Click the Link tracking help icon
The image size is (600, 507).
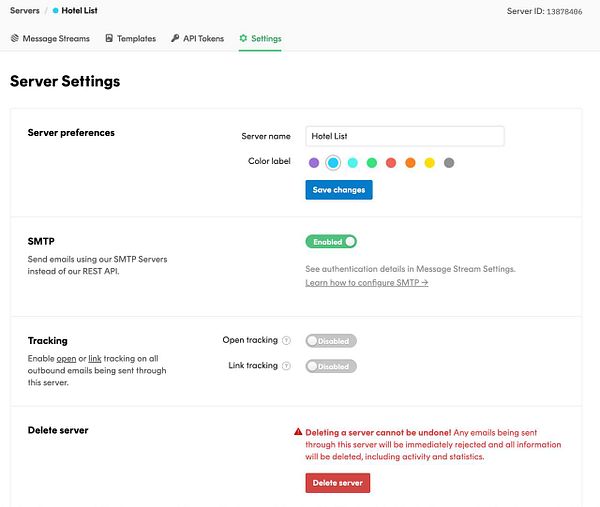(x=287, y=366)
